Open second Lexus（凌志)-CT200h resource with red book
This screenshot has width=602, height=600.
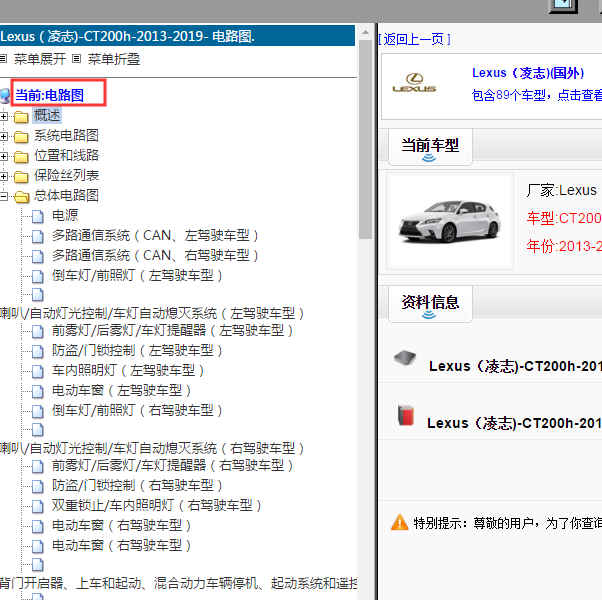click(514, 423)
